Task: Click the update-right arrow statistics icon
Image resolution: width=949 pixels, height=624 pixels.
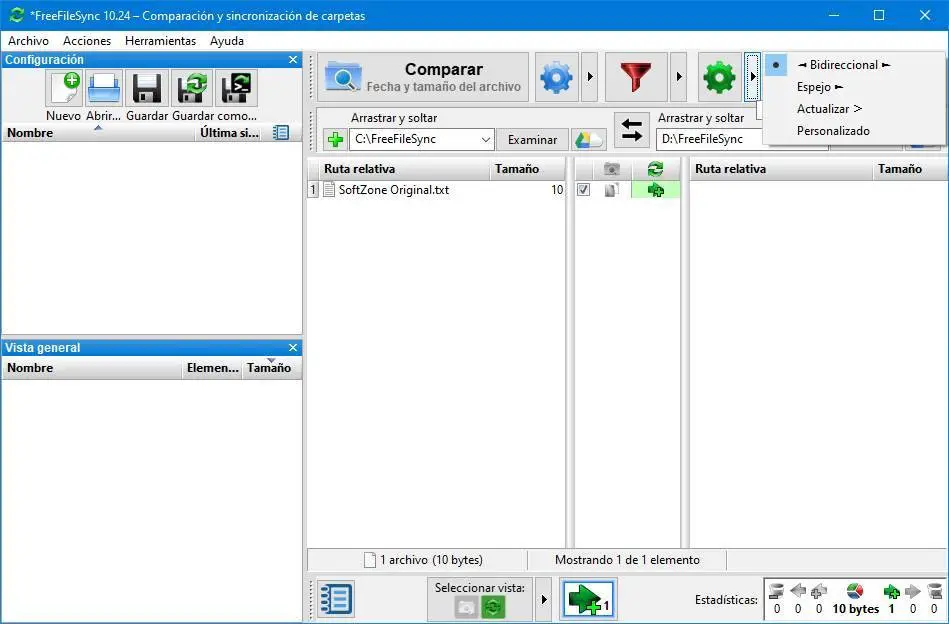Action: 913,591
